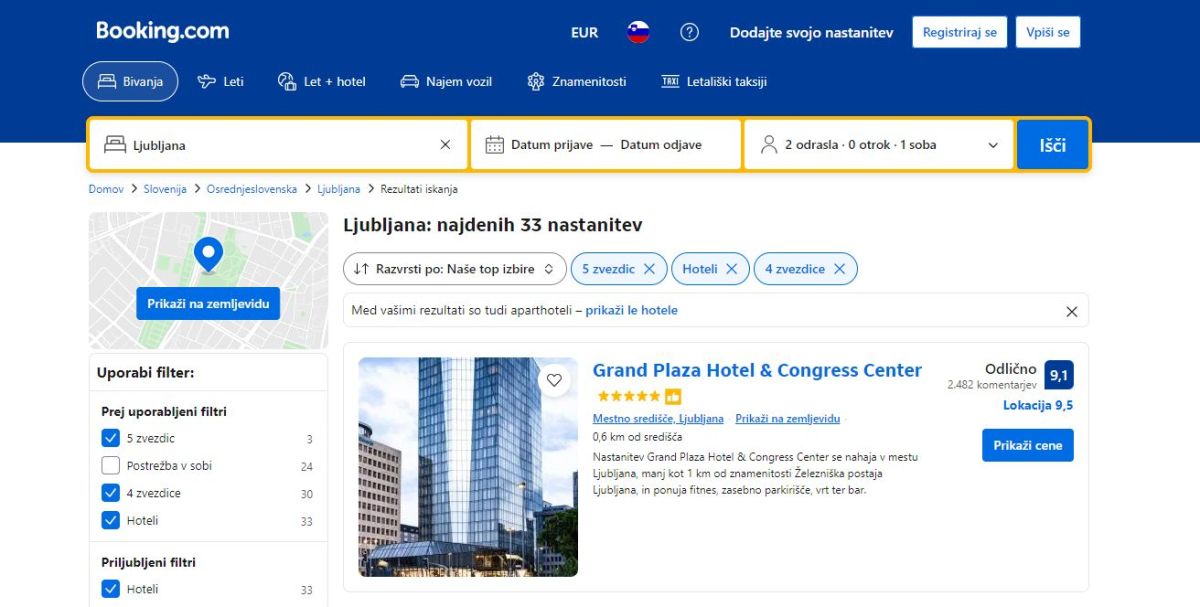The image size is (1200, 607).
Task: Enable the Postrežba v sobi checkbox
Action: 111,466
